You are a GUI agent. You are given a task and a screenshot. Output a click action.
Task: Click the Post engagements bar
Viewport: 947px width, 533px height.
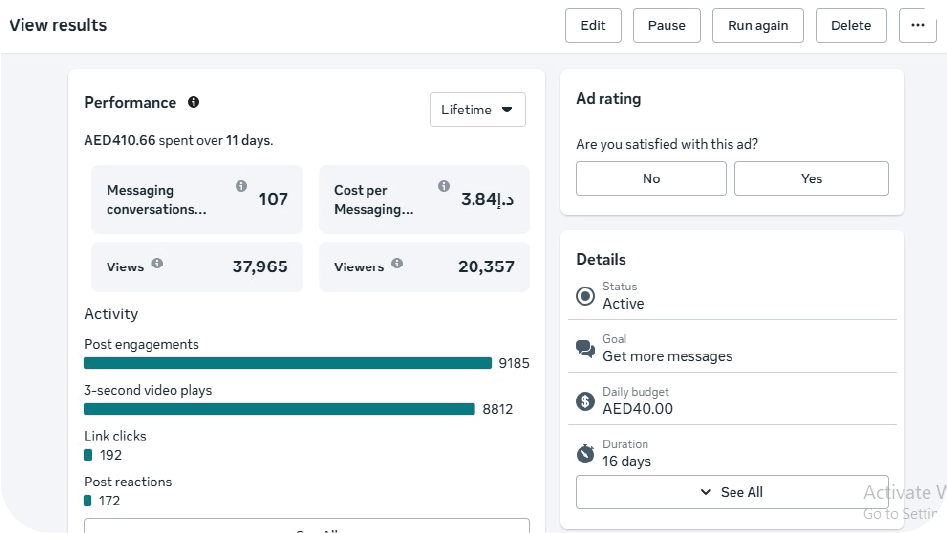[x=288, y=363]
